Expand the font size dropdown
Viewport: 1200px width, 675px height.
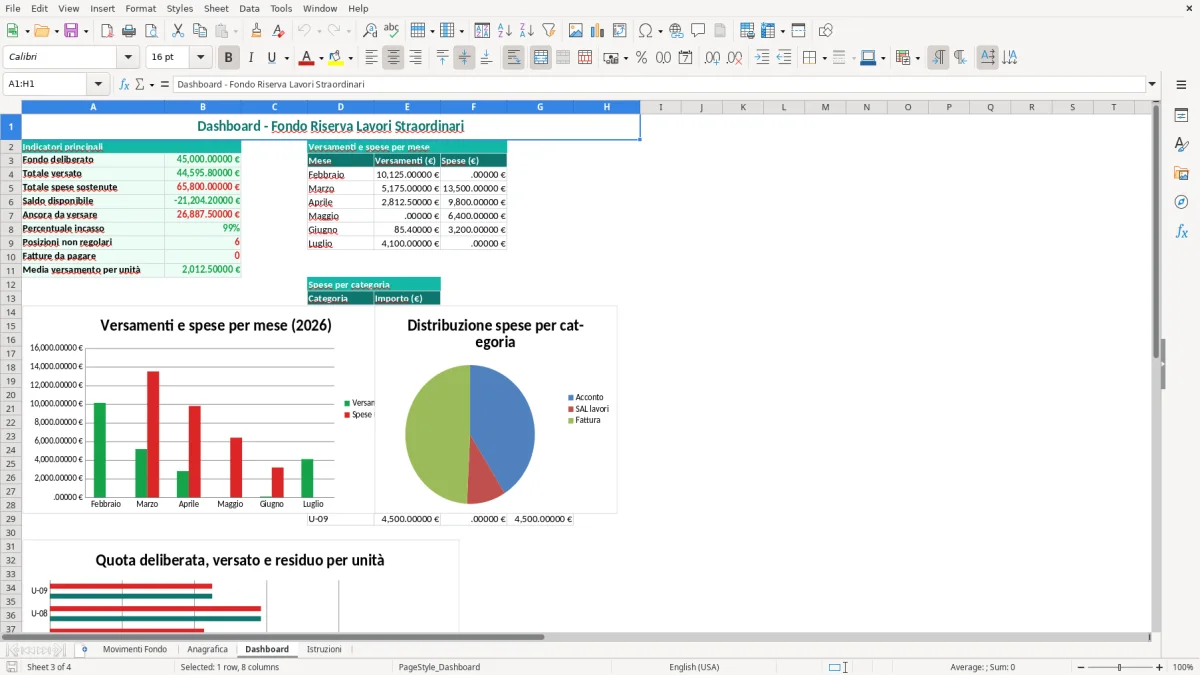coord(201,58)
